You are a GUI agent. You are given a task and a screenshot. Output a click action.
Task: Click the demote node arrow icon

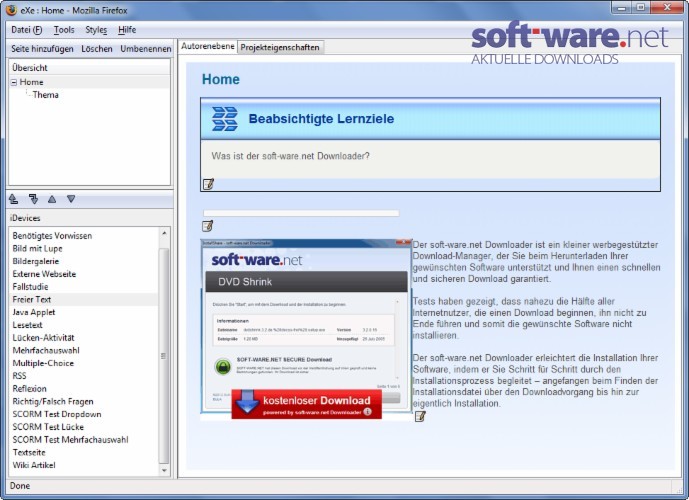(x=33, y=199)
